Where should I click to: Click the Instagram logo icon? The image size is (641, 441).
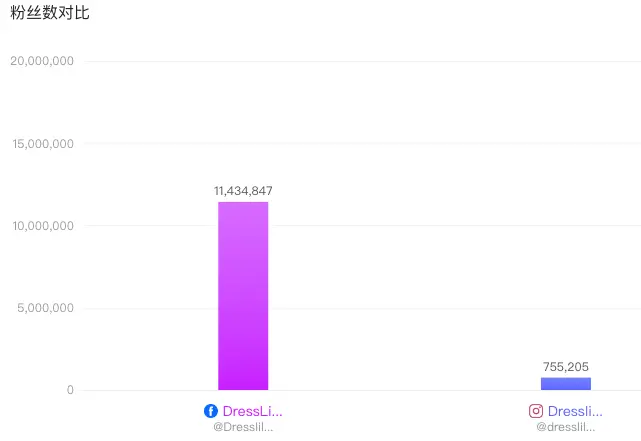click(536, 411)
